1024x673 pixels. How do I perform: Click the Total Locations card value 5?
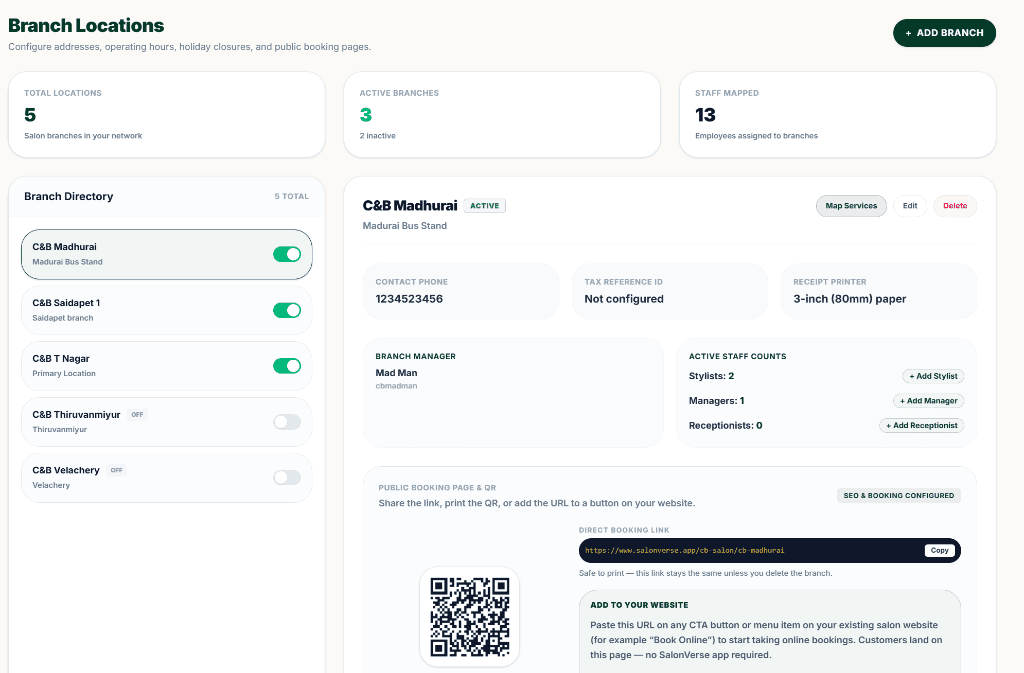(x=30, y=115)
